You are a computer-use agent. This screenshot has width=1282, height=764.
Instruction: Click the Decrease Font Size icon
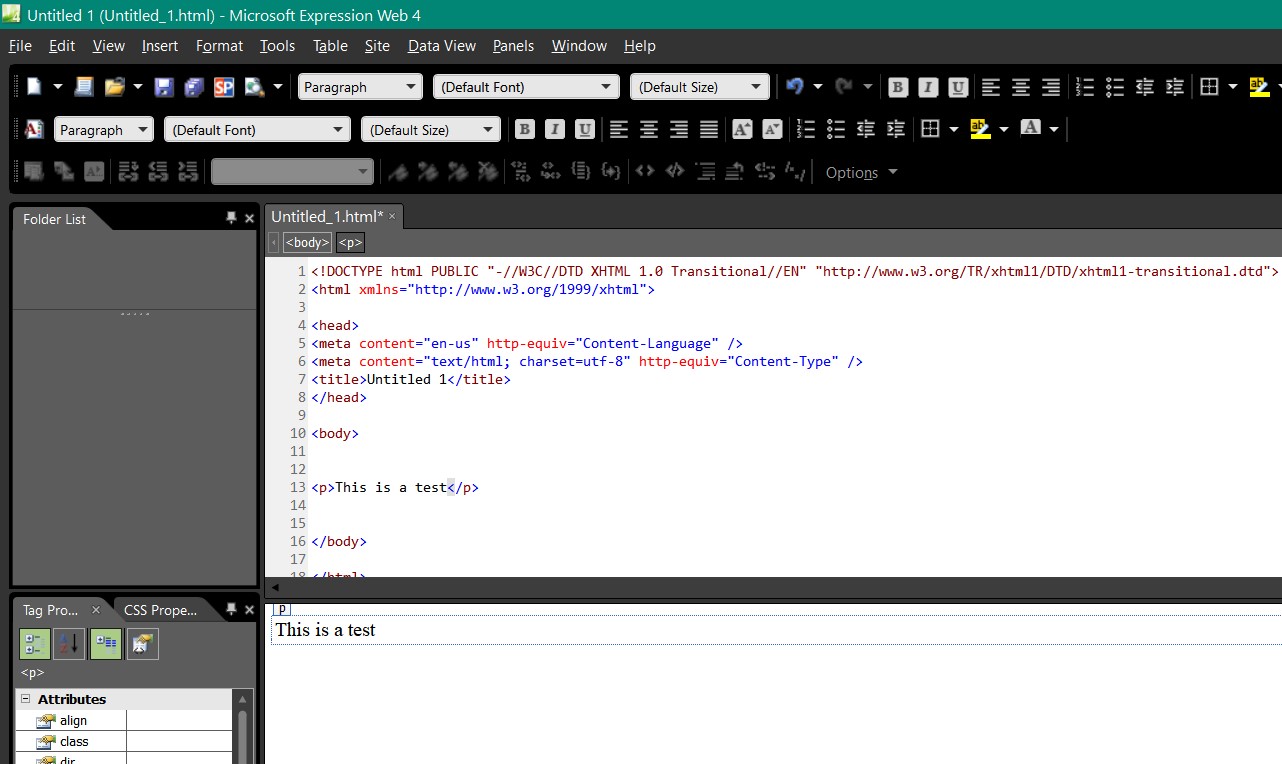(x=772, y=129)
